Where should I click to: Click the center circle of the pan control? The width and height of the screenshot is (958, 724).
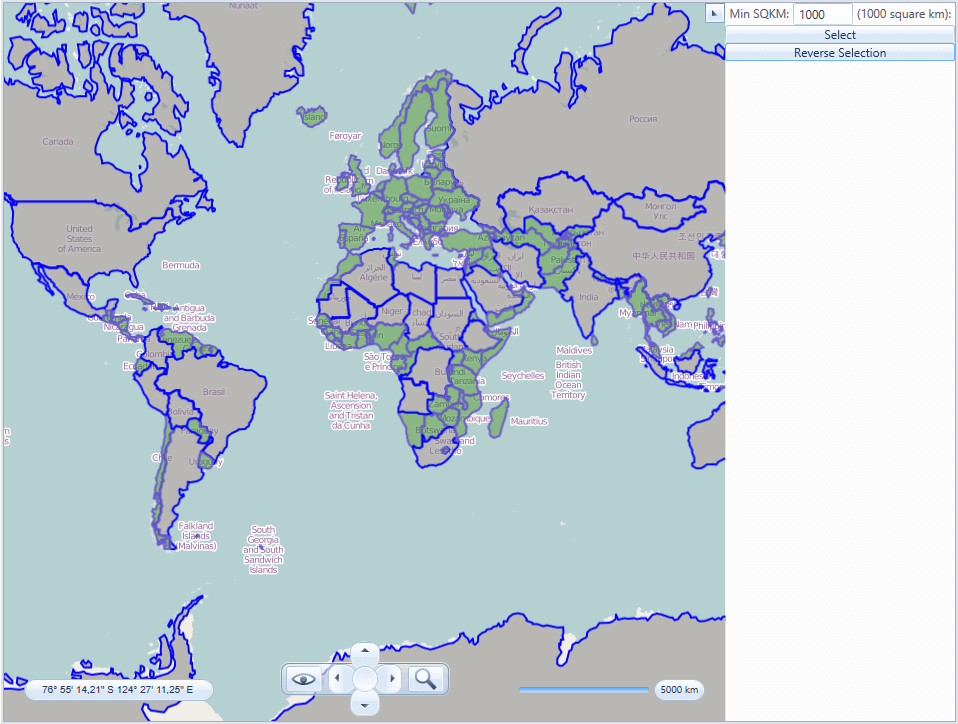365,678
